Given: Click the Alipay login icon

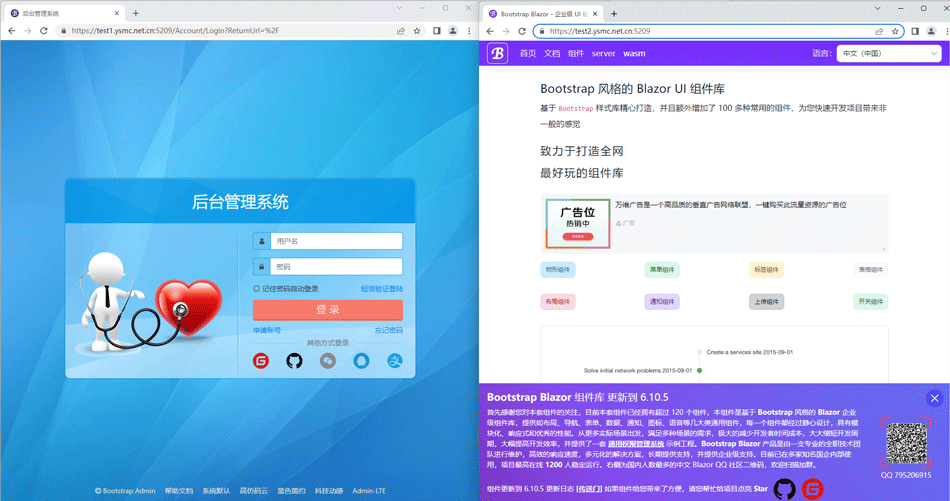Looking at the screenshot, I should coord(395,361).
